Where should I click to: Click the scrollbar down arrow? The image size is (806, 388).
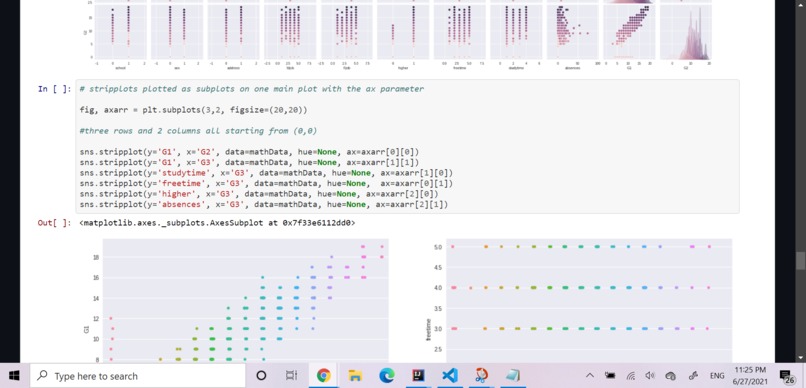[800, 358]
